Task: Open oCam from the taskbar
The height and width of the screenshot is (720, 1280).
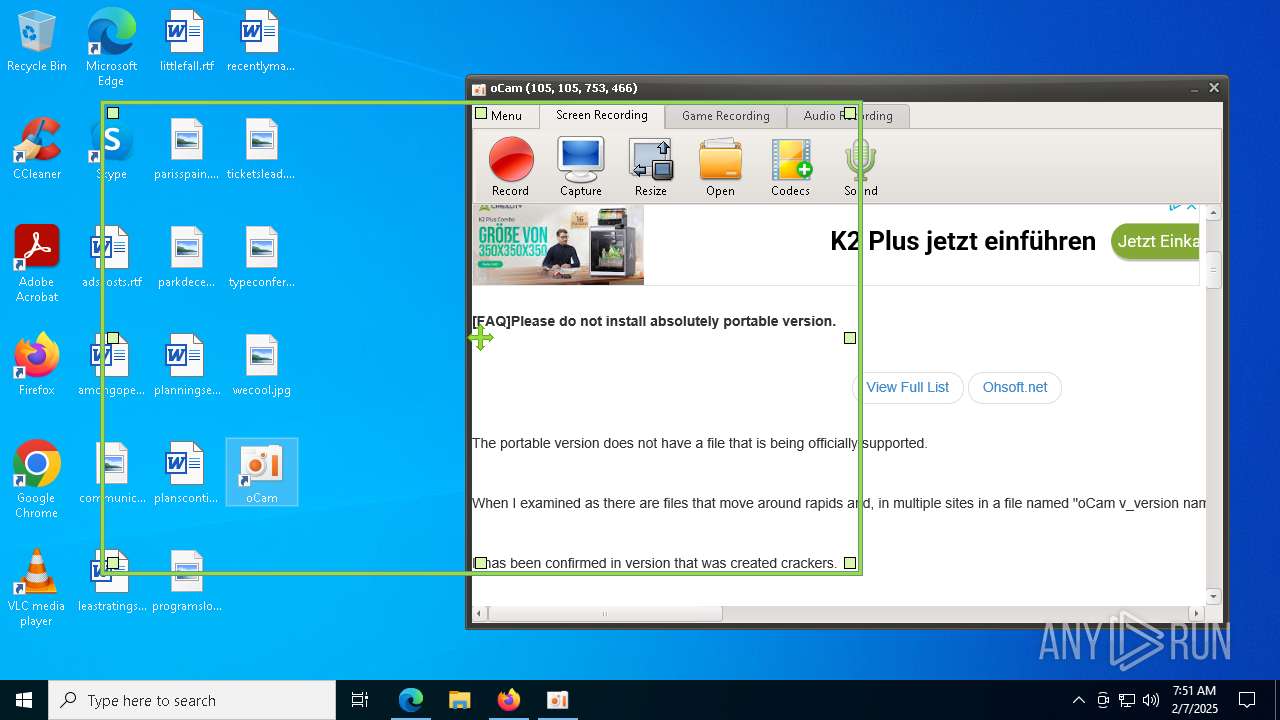Action: (x=557, y=700)
